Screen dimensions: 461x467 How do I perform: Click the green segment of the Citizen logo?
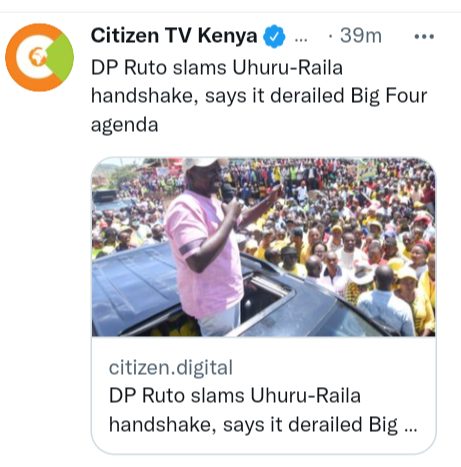62,57
